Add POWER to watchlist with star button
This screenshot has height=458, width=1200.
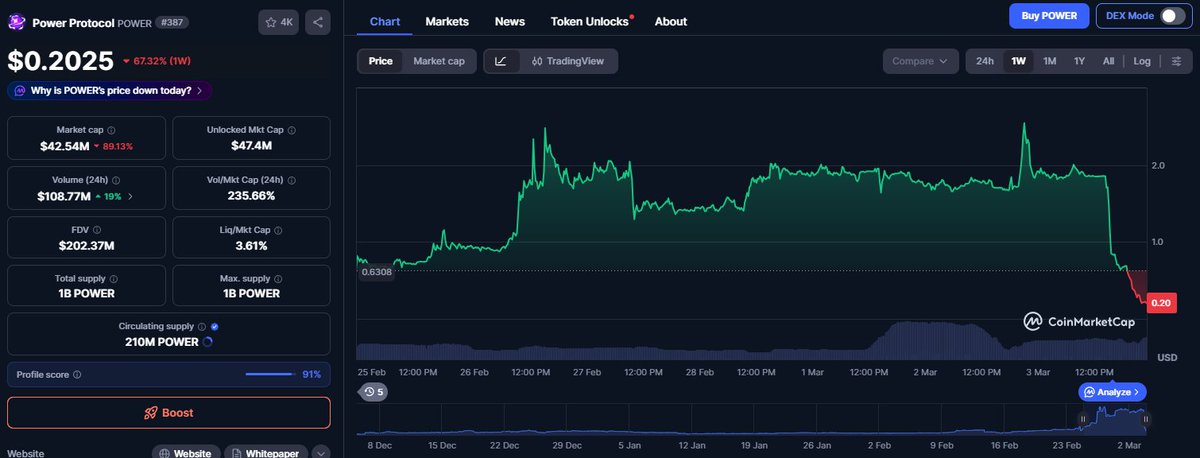279,21
